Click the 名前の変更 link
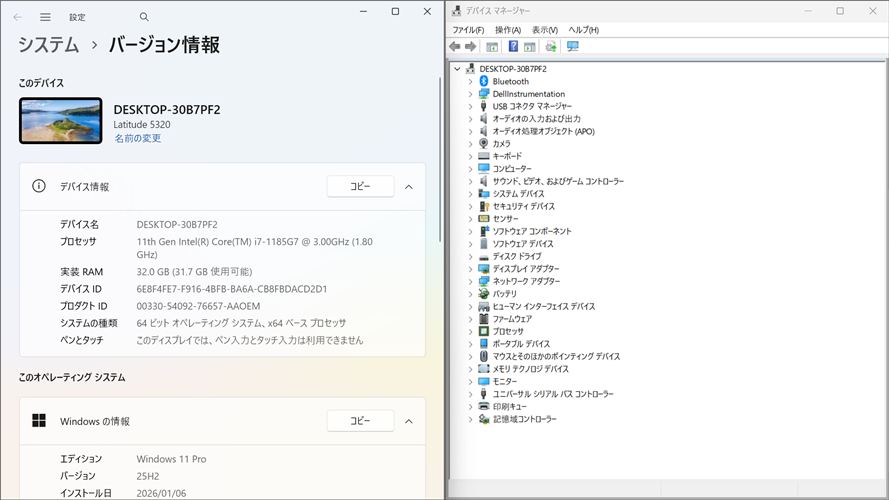The width and height of the screenshot is (889, 500). pyautogui.click(x=137, y=138)
